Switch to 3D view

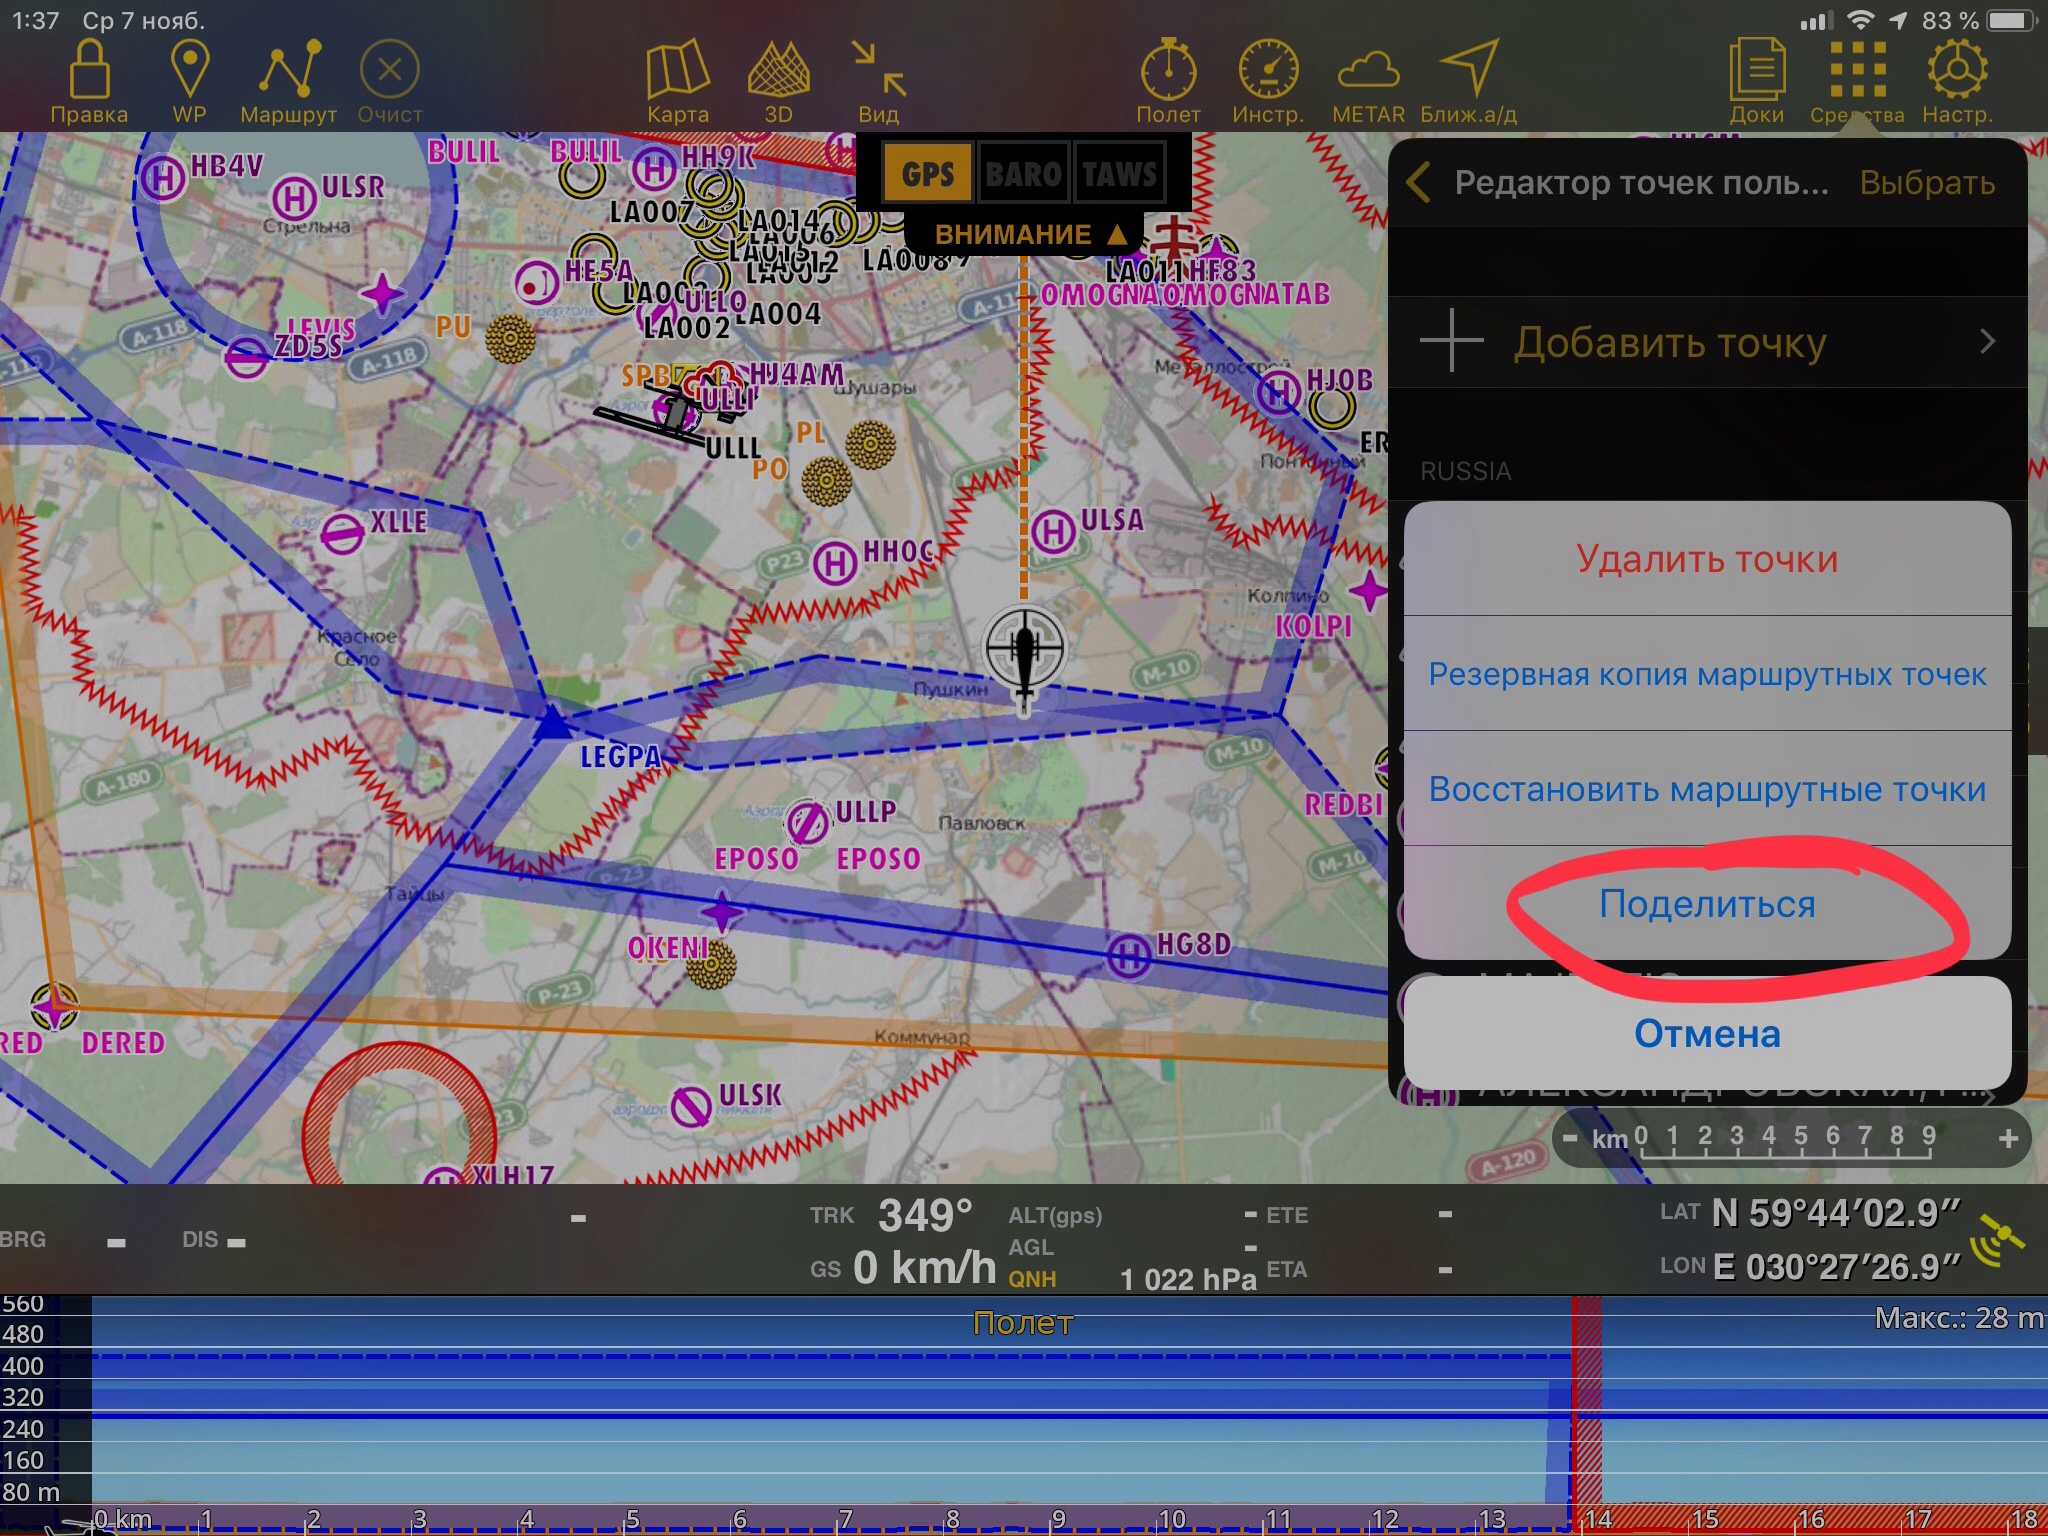point(778,72)
